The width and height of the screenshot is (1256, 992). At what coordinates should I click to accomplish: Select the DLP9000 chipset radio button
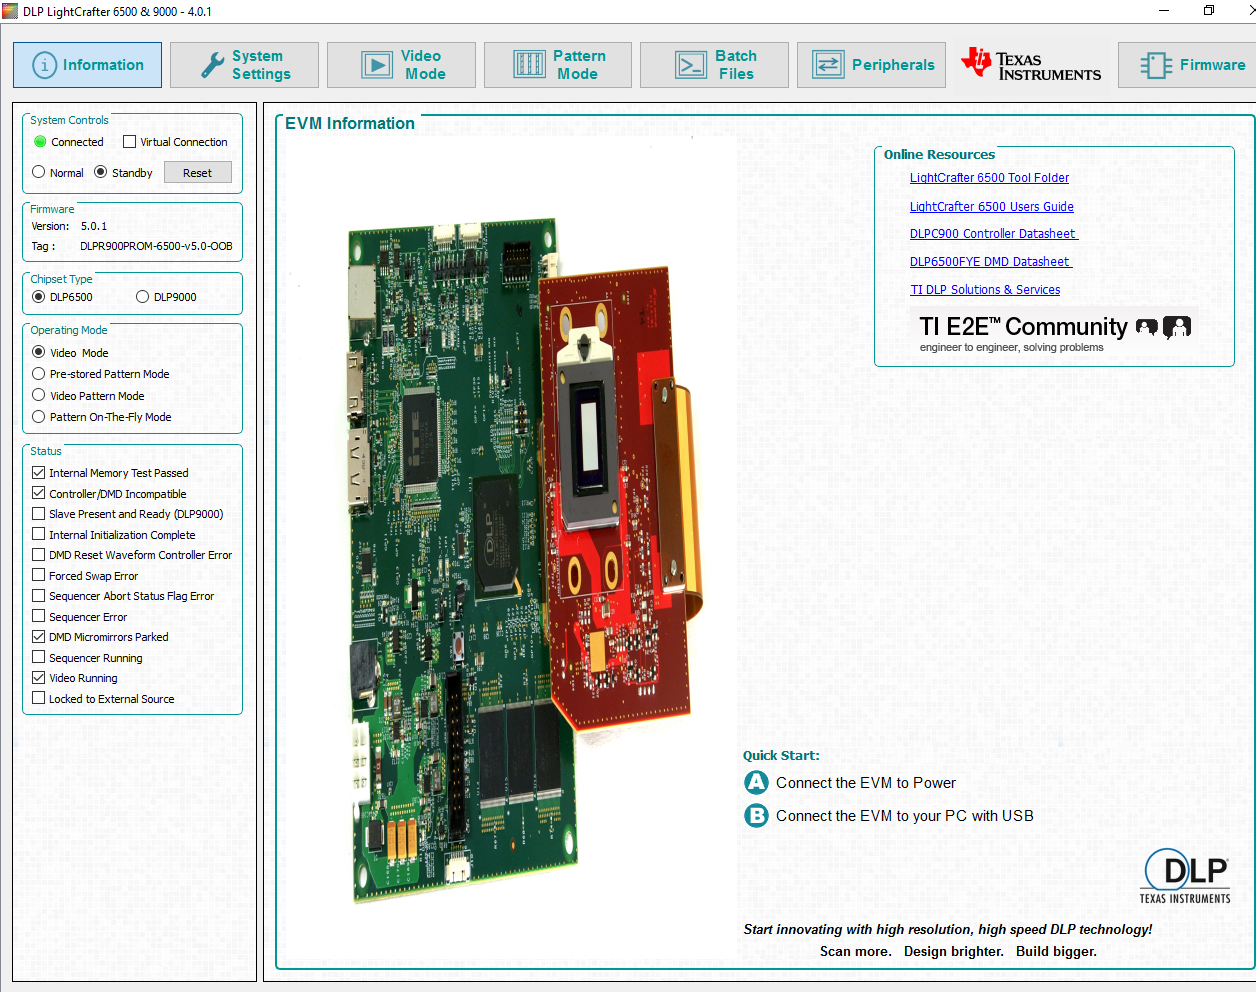pyautogui.click(x=142, y=297)
